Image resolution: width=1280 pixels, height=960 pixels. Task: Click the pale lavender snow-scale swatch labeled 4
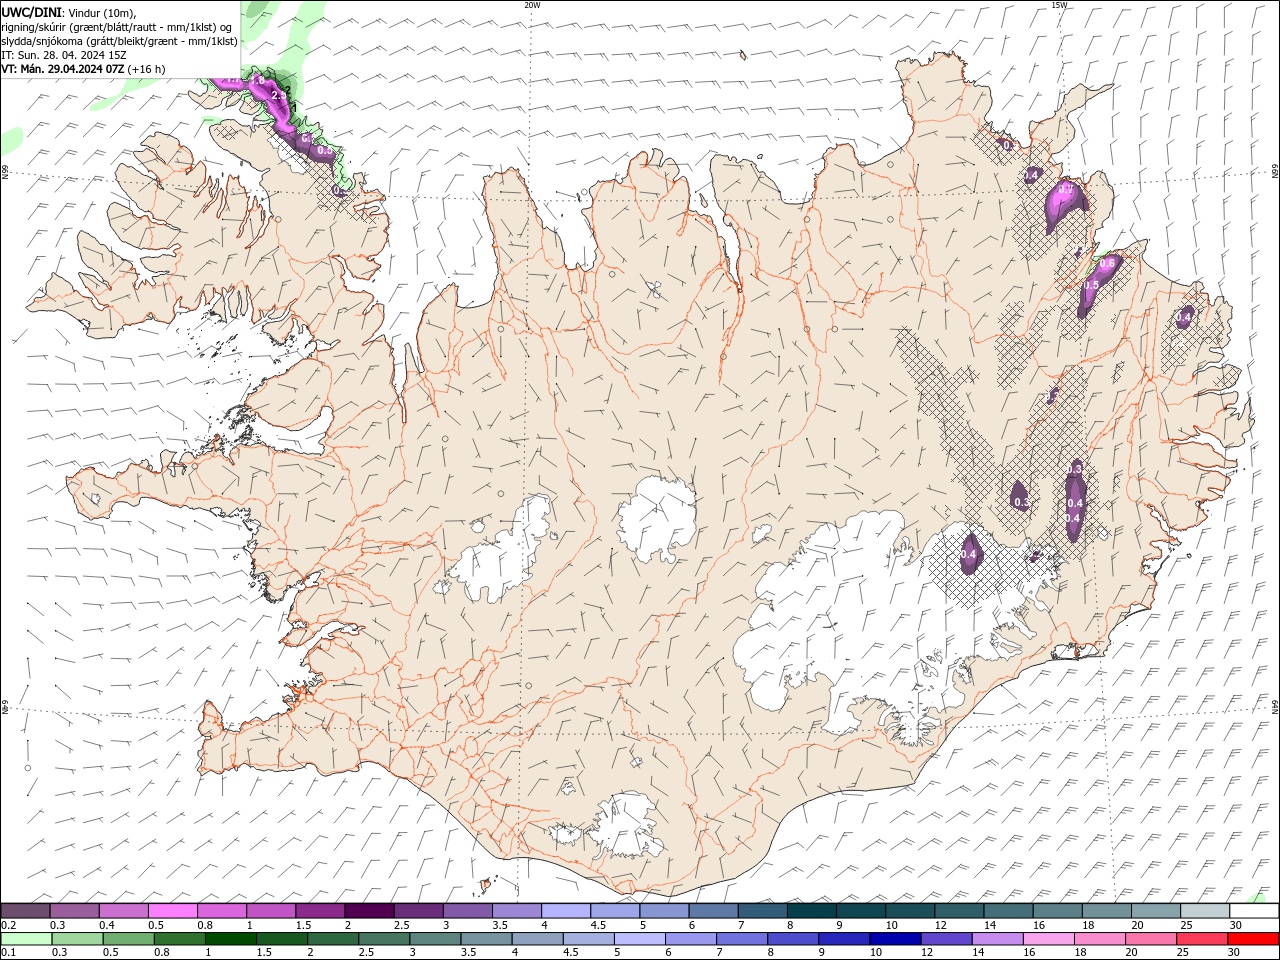click(566, 911)
